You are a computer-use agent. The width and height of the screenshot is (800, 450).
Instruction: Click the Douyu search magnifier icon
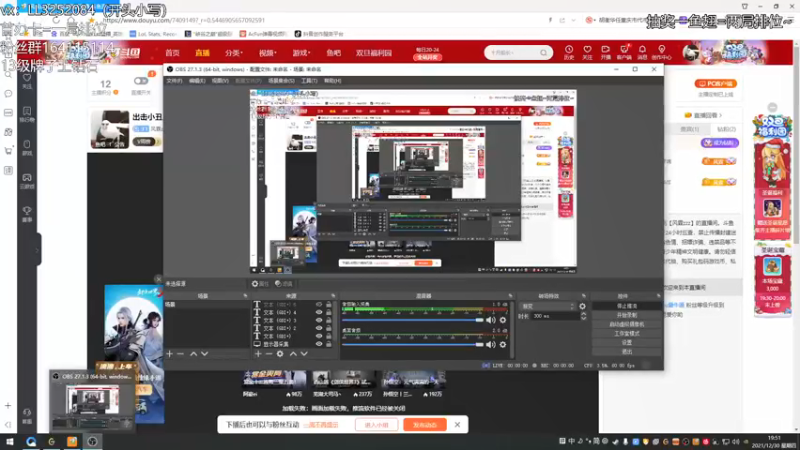(543, 53)
